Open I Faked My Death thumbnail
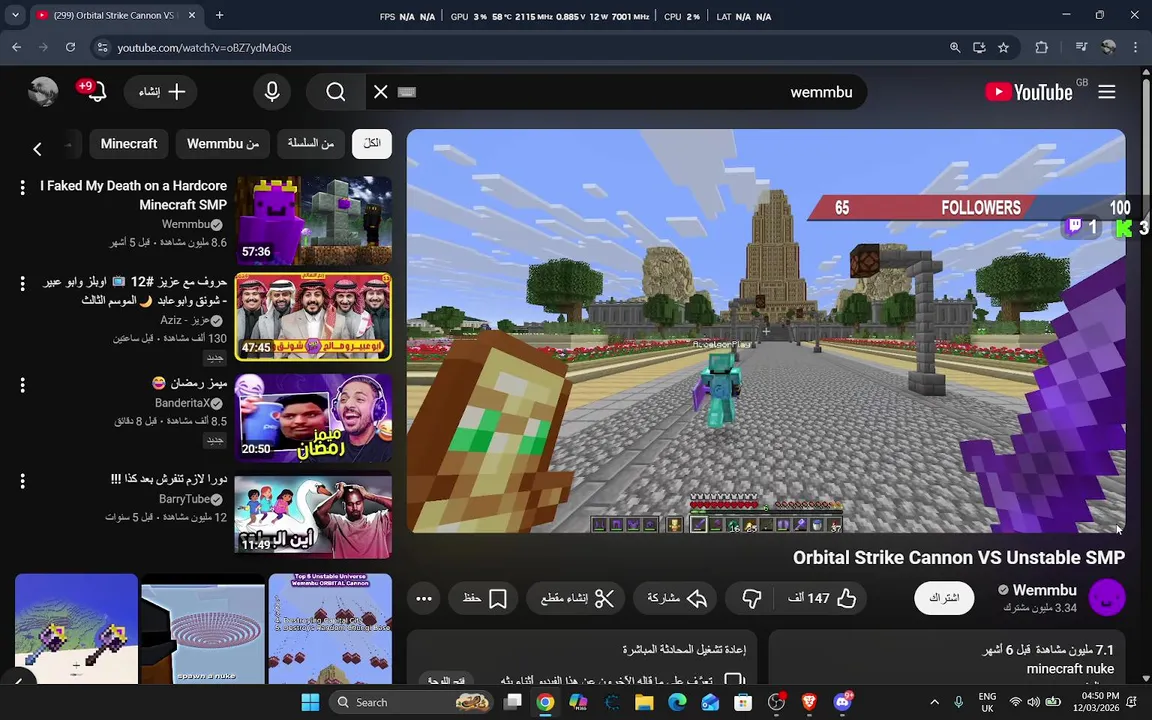 313,220
